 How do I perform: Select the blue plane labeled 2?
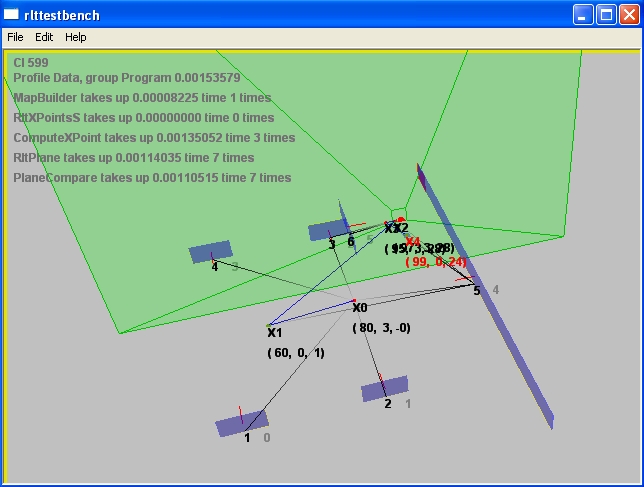[x=385, y=388]
